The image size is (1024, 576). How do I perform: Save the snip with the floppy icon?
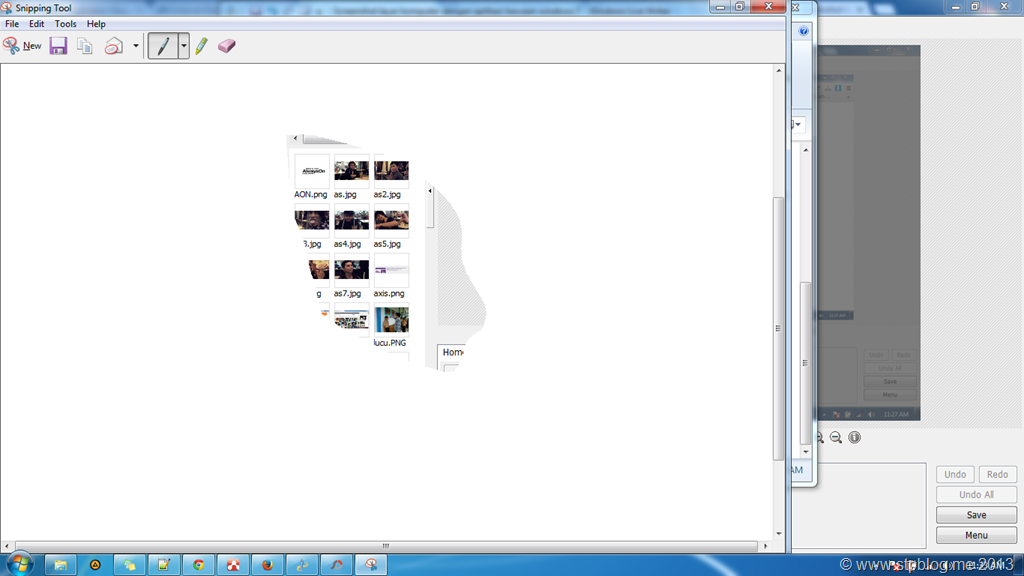[x=58, y=46]
